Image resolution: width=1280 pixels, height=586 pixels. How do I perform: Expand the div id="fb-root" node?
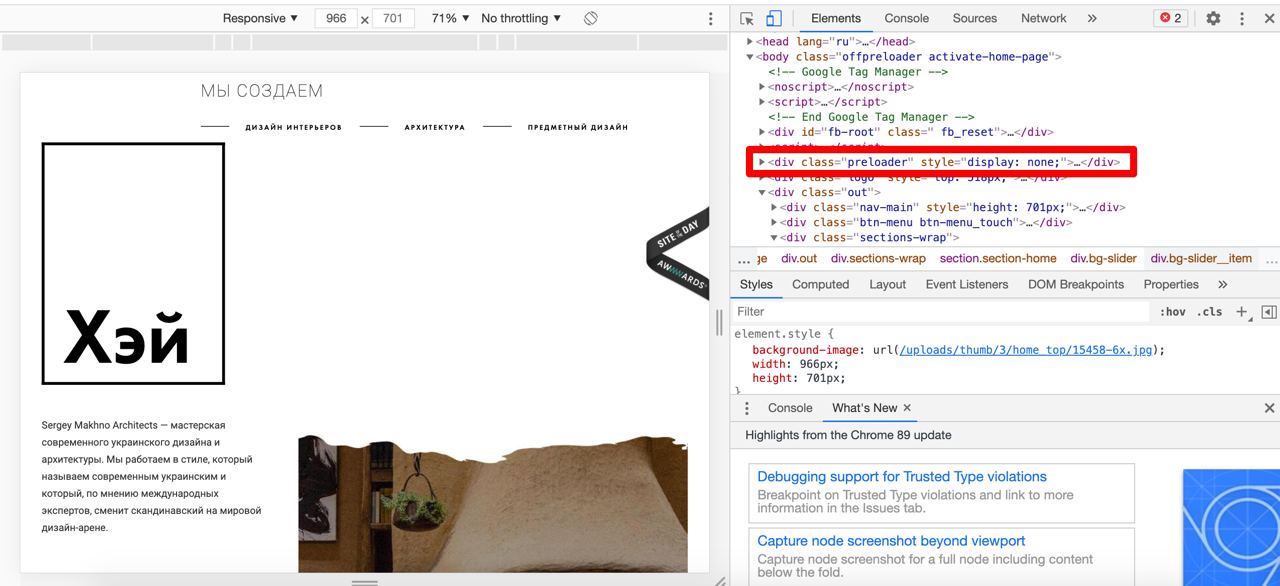click(763, 132)
